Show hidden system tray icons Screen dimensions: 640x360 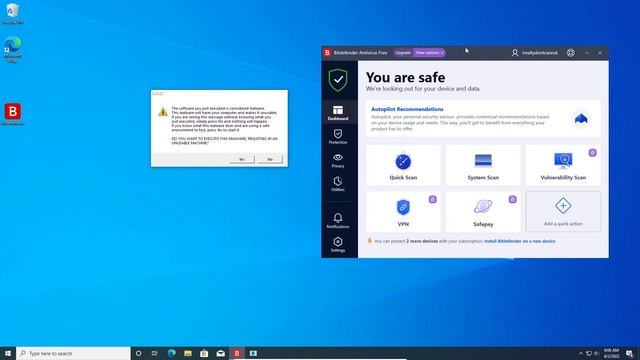click(581, 353)
